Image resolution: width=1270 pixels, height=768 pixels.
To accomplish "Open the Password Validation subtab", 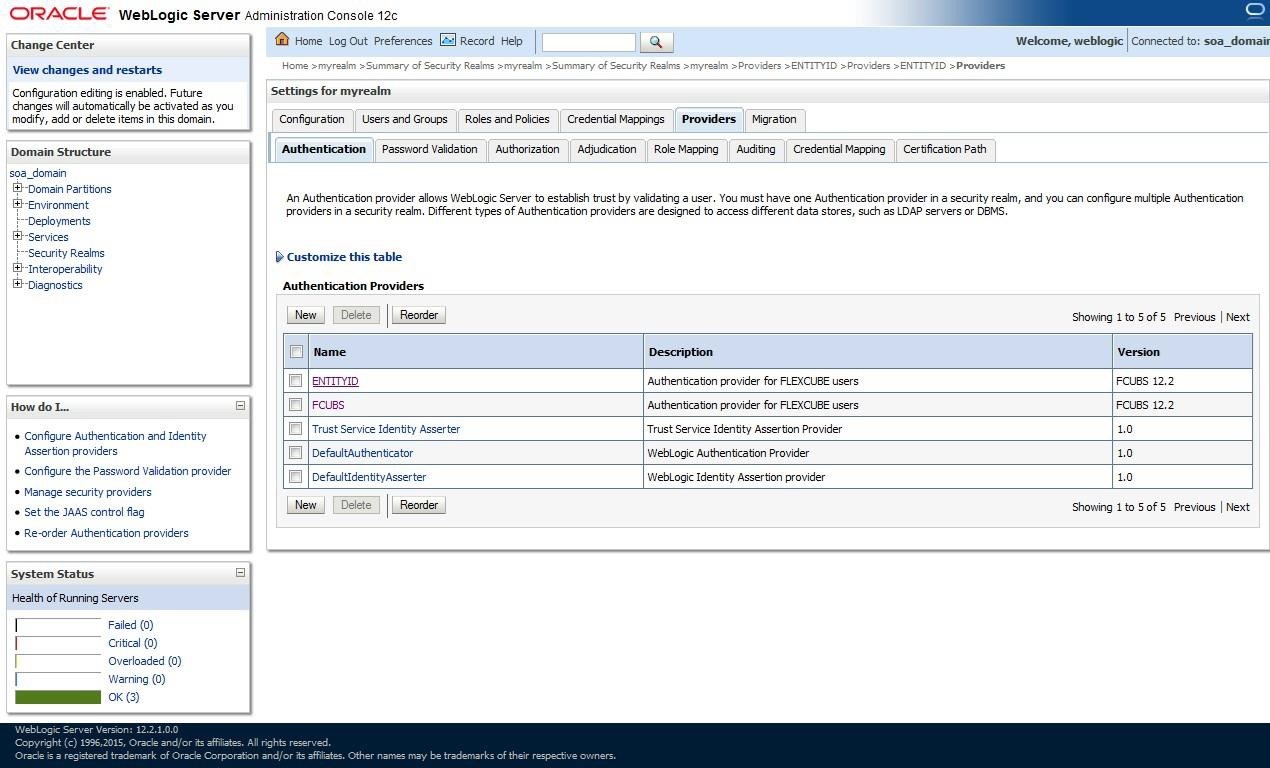I will [x=429, y=149].
